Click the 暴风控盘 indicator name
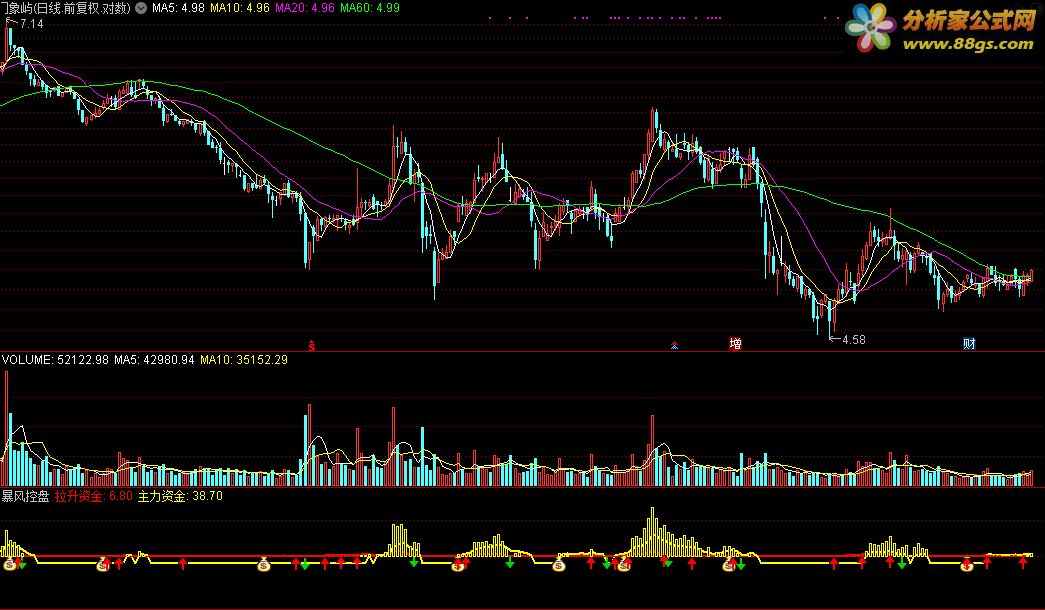Image resolution: width=1045 pixels, height=610 pixels. click(25, 496)
